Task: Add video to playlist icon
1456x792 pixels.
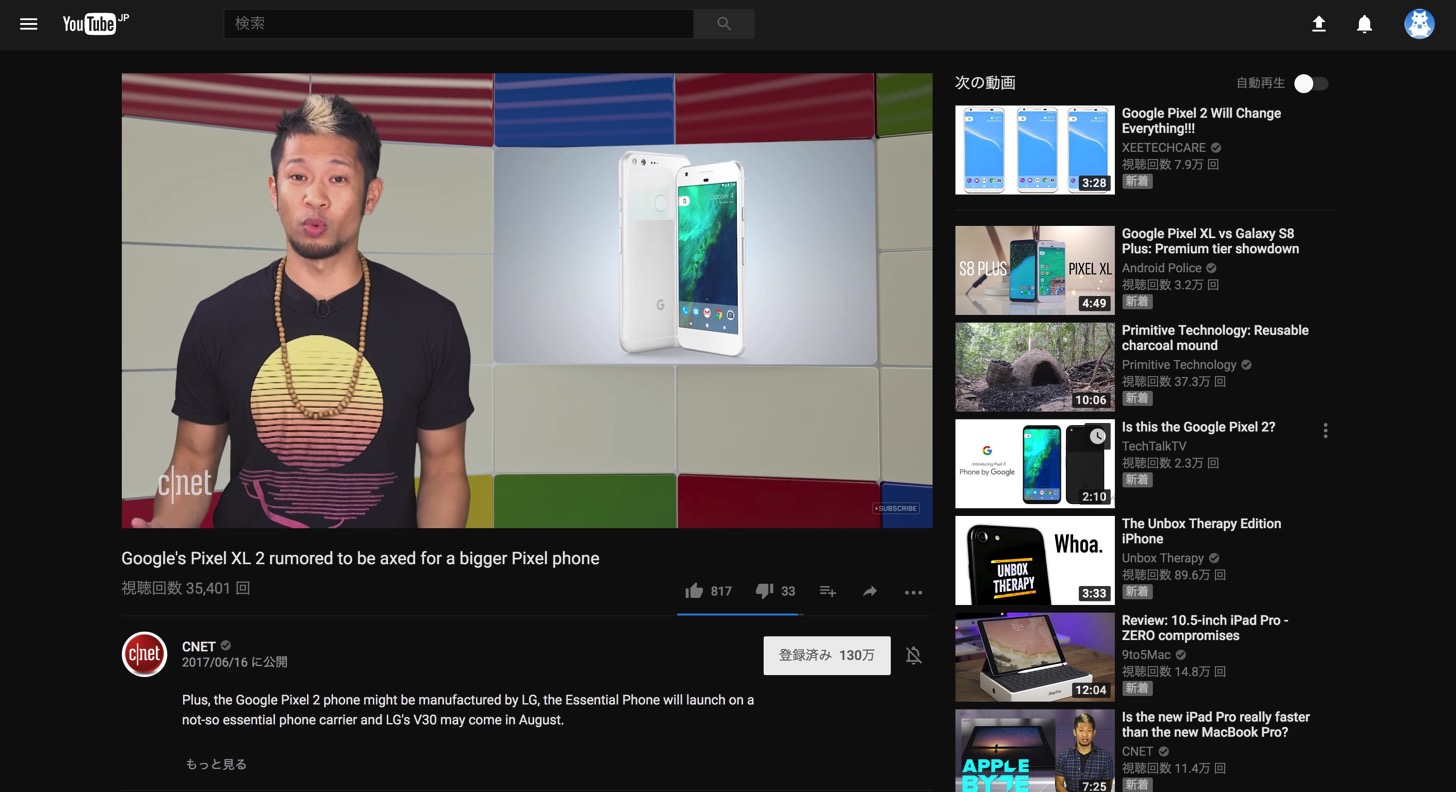Action: [828, 591]
